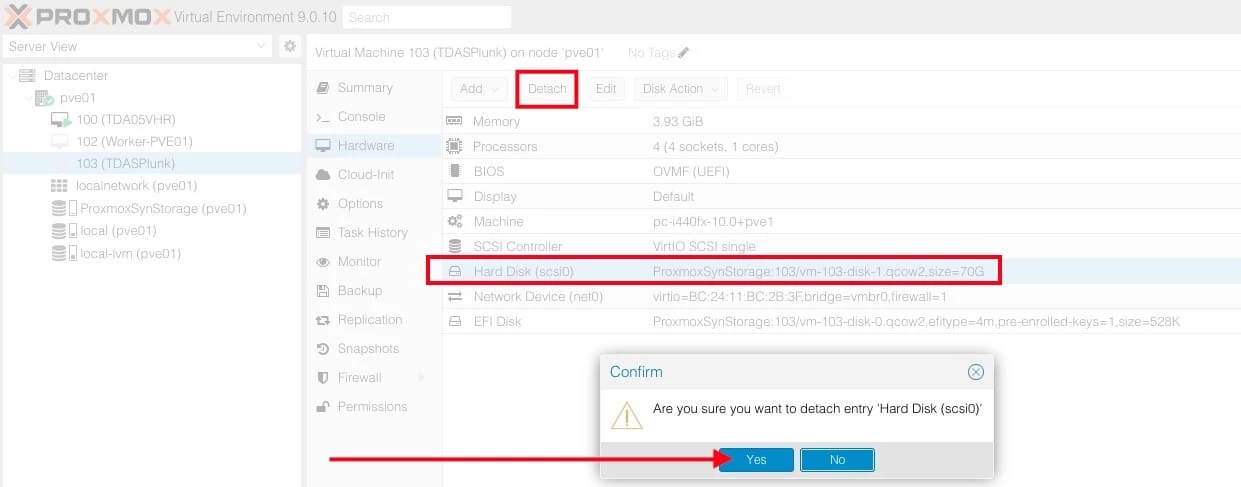Select pve01 node in tree
Viewport: 1241px width, 487px height.
[x=78, y=98]
